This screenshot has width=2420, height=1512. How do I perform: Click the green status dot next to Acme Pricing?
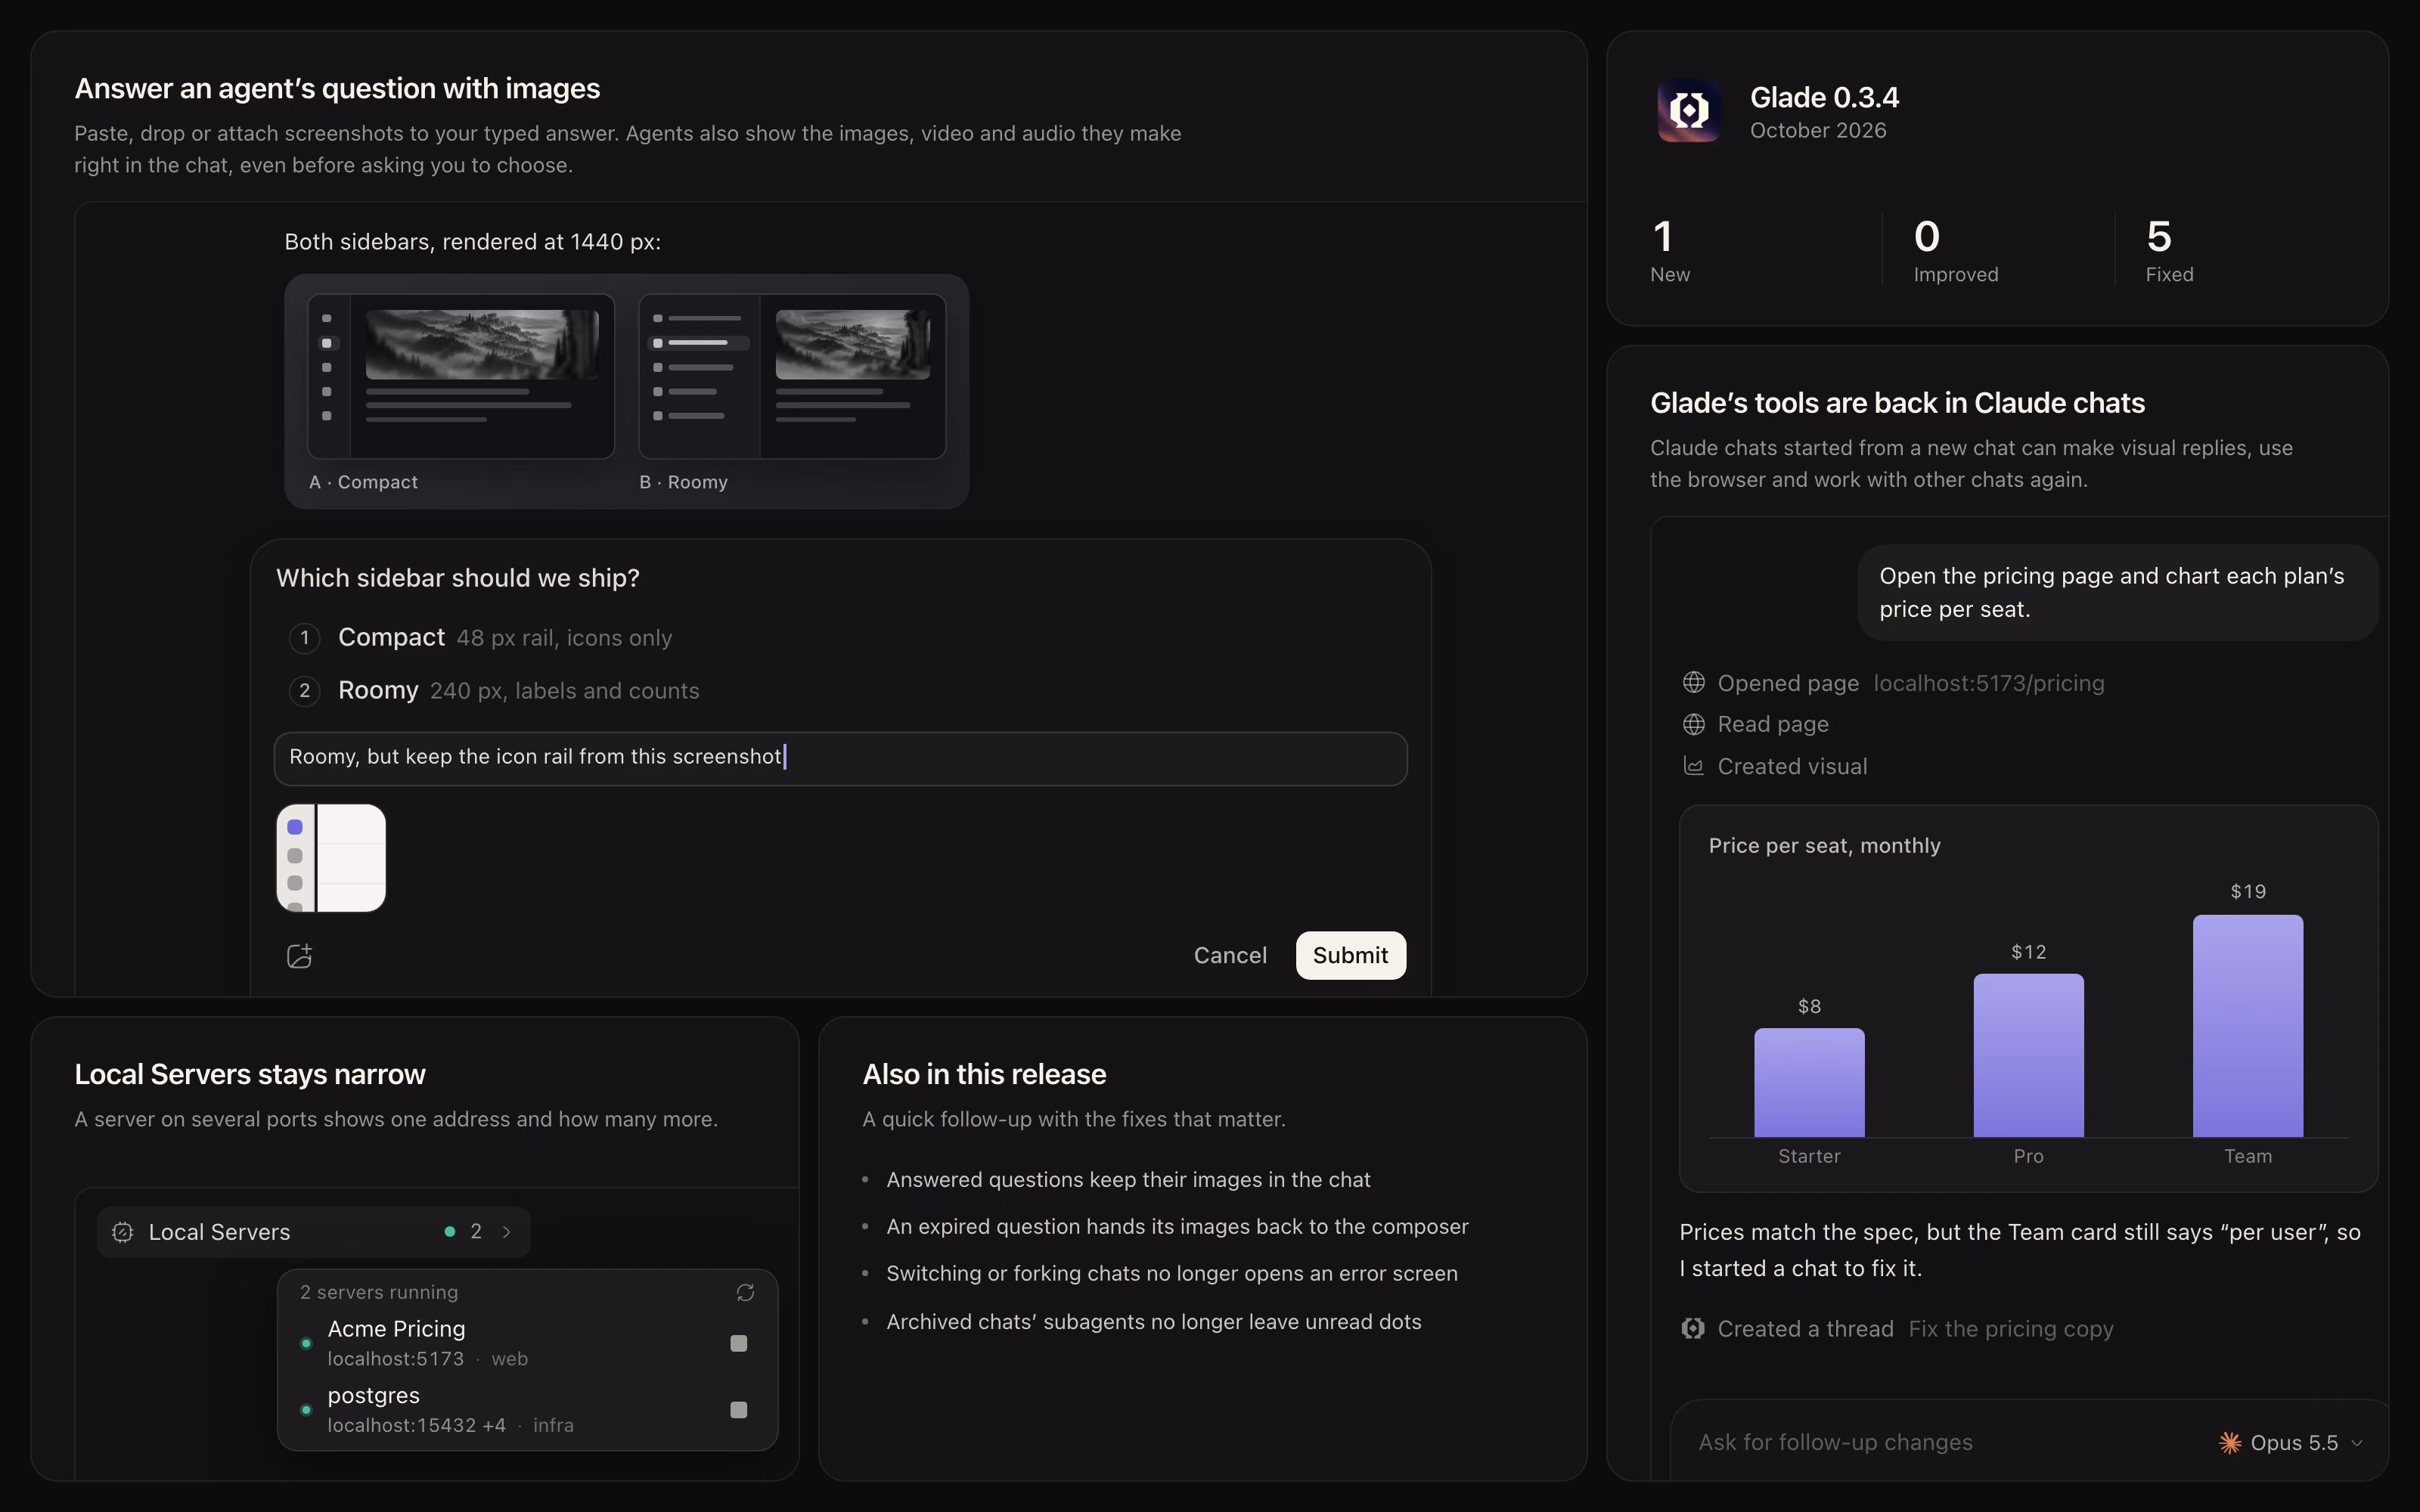(x=306, y=1343)
